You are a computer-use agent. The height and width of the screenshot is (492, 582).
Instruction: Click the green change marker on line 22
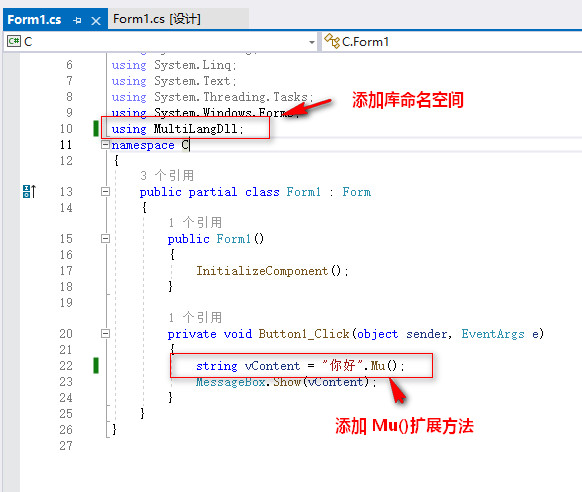tap(96, 365)
